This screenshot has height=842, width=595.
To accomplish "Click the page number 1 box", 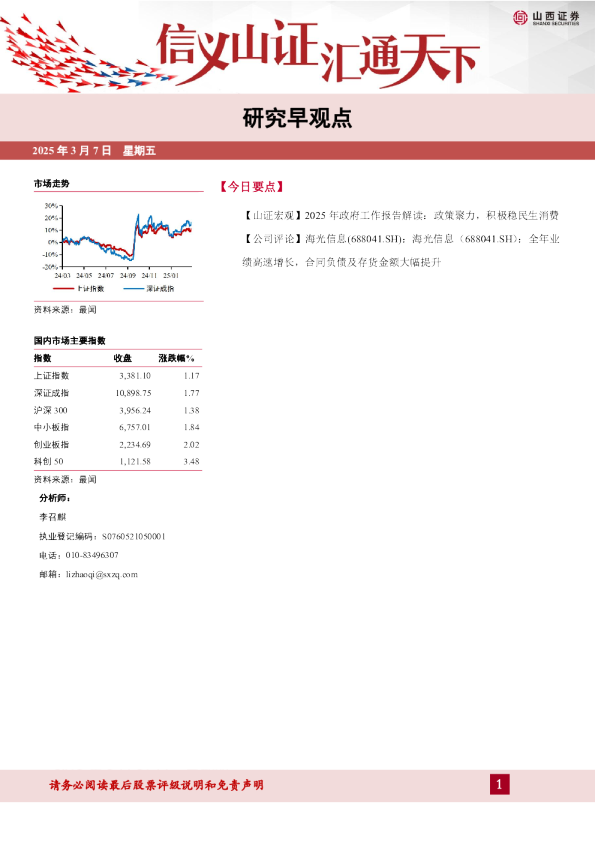I will click(499, 785).
